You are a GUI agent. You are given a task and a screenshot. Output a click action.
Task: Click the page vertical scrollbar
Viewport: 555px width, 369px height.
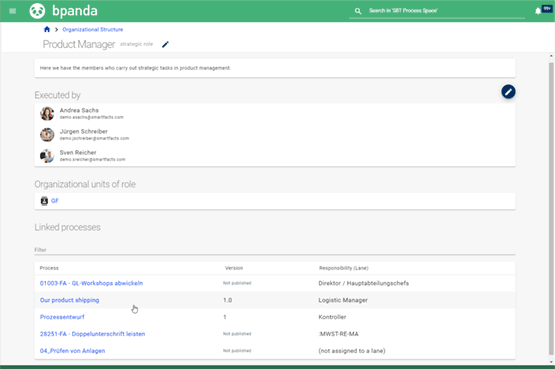pos(551,208)
